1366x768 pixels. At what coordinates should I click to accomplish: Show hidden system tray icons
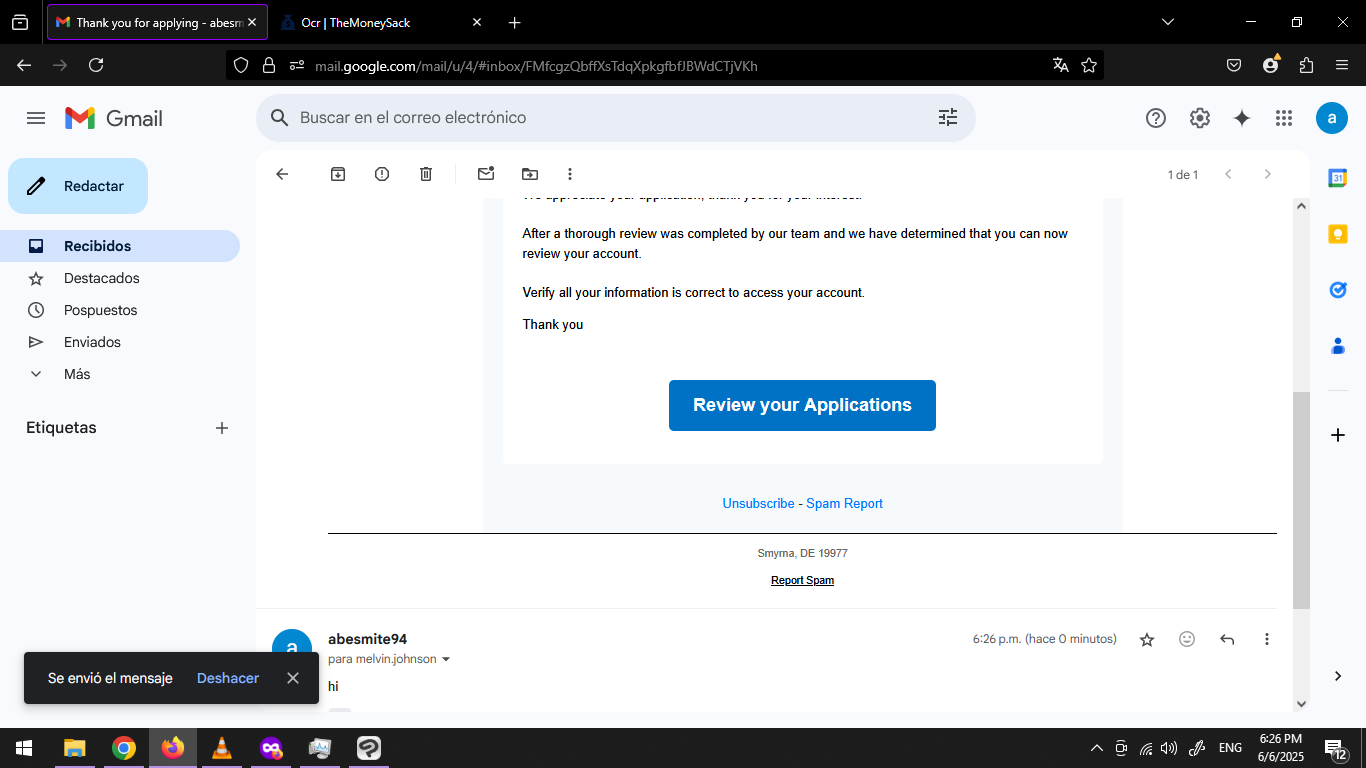click(x=1096, y=748)
